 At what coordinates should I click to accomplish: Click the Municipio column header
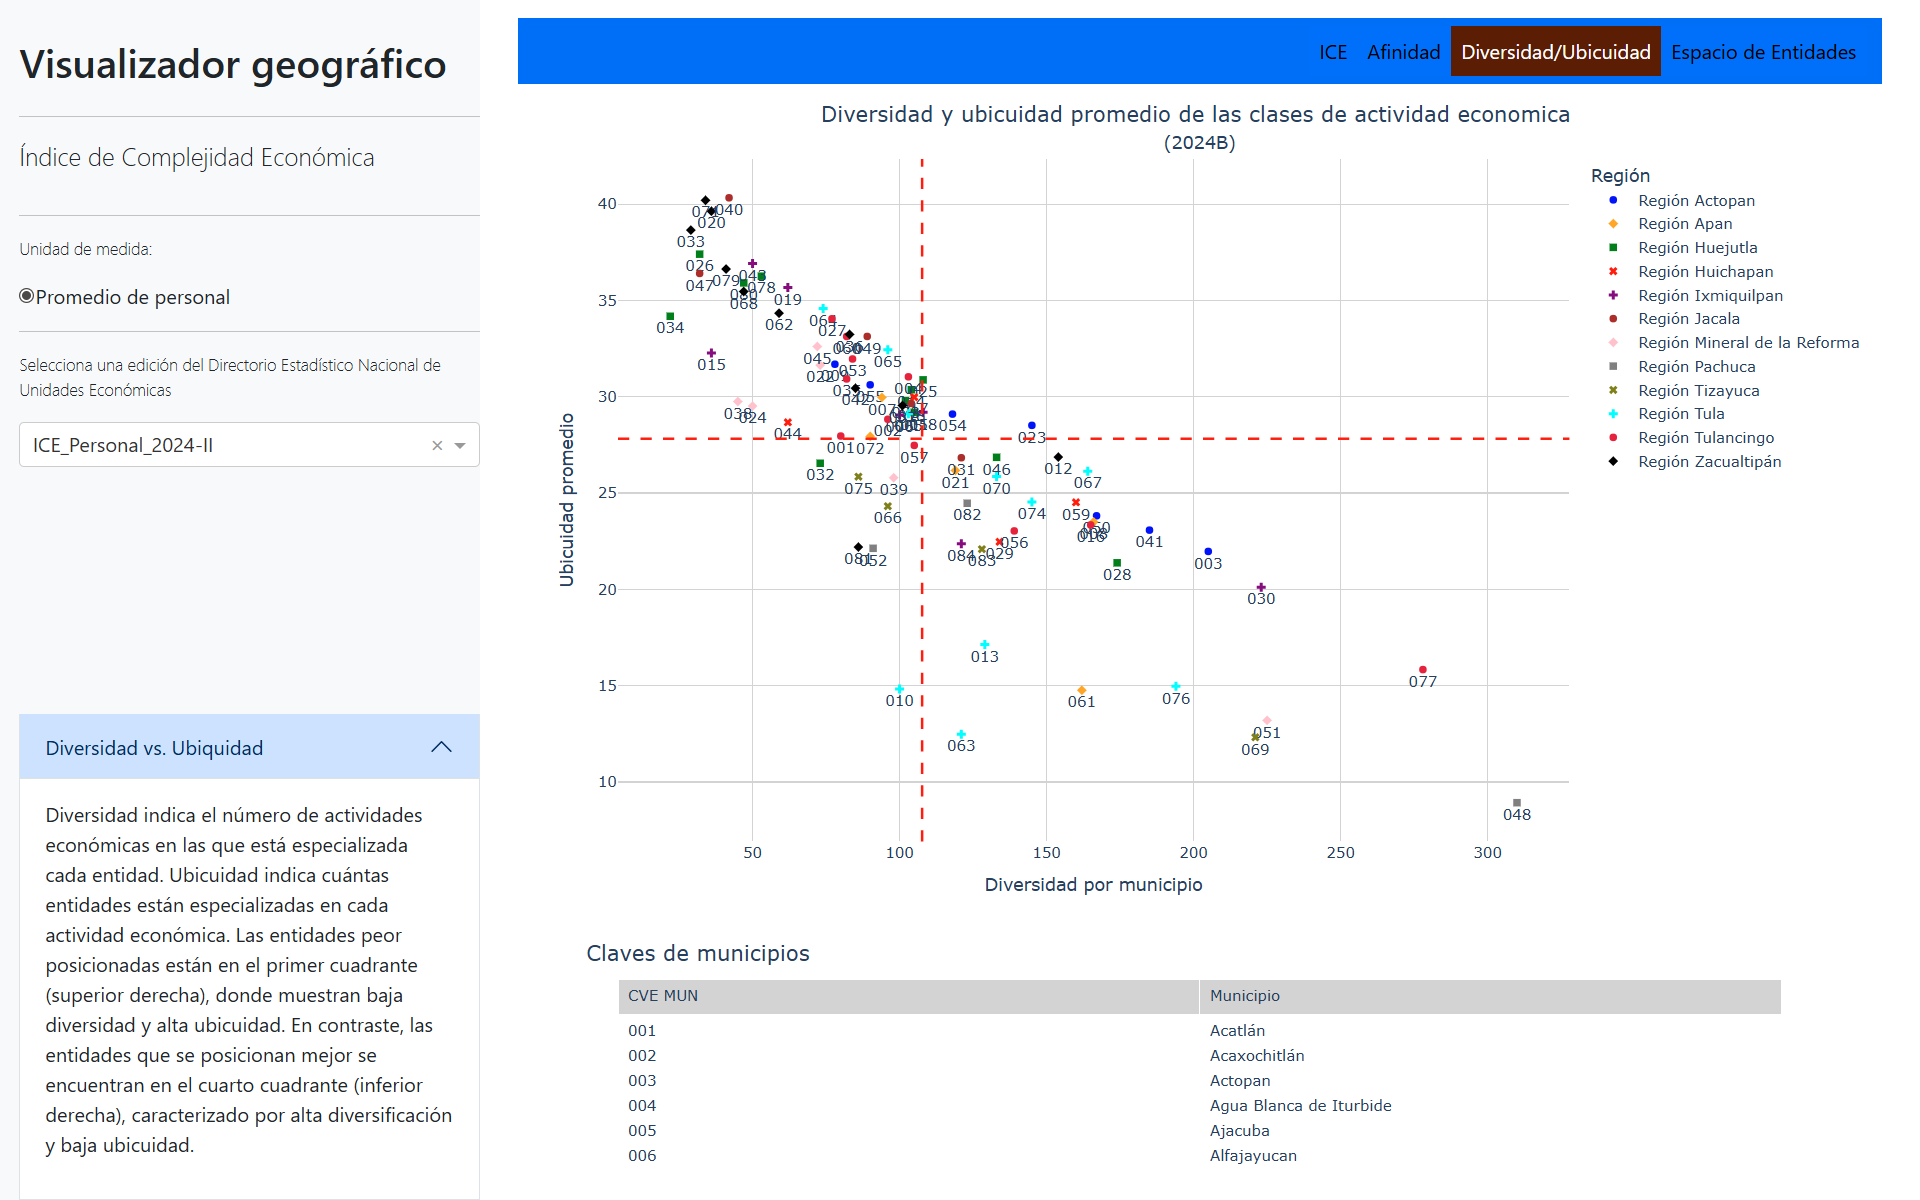(1244, 996)
